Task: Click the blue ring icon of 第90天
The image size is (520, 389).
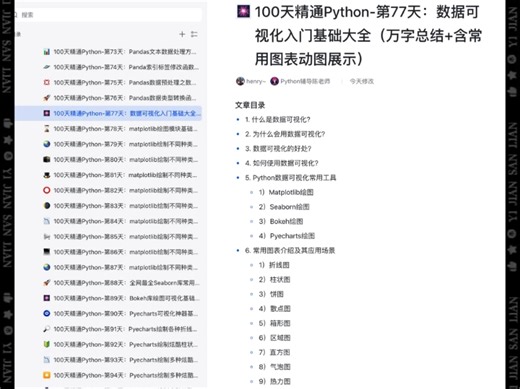Action: (x=47, y=314)
